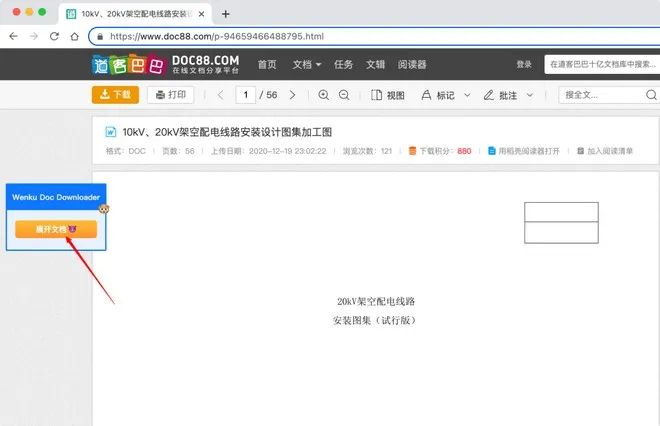Screen dimensions: 660x426
Task: Open a new browser tab with plus
Action: (226, 14)
